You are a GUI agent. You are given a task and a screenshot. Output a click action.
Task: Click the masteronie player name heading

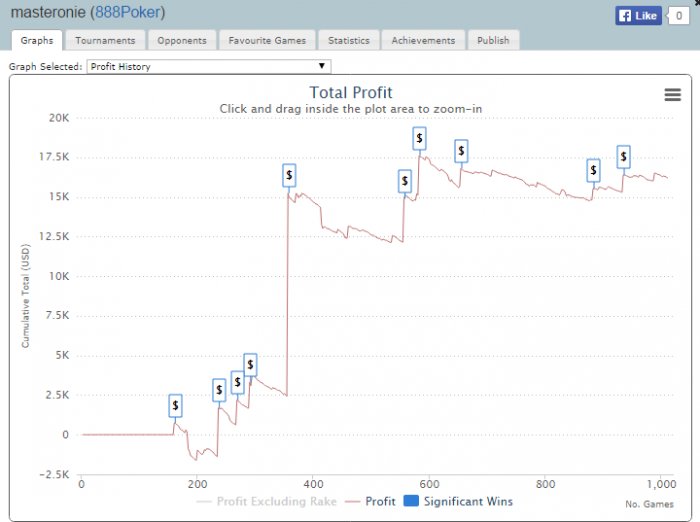coord(48,12)
